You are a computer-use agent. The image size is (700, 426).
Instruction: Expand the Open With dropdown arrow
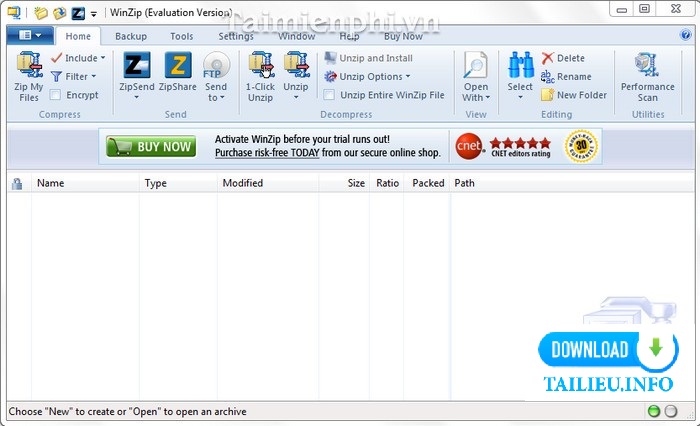(x=488, y=97)
